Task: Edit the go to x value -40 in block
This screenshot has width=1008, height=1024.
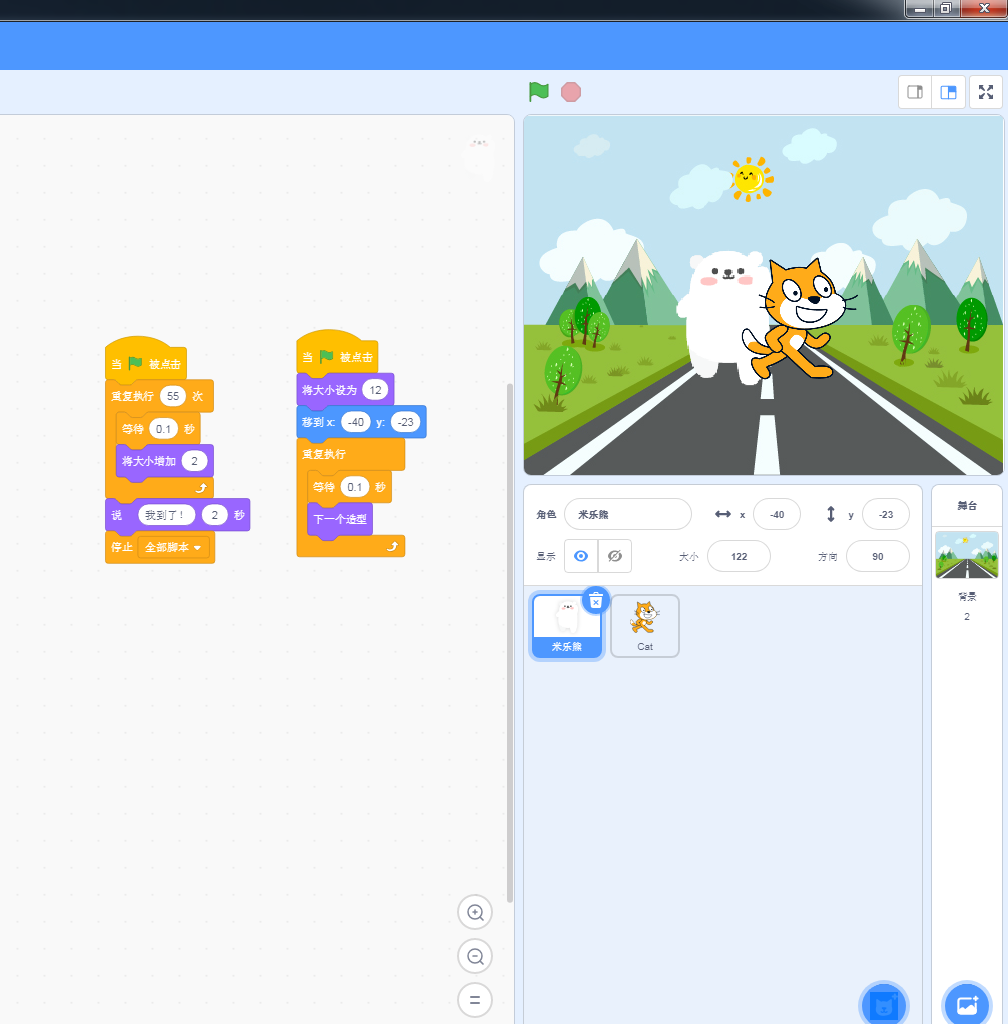Action: point(356,422)
